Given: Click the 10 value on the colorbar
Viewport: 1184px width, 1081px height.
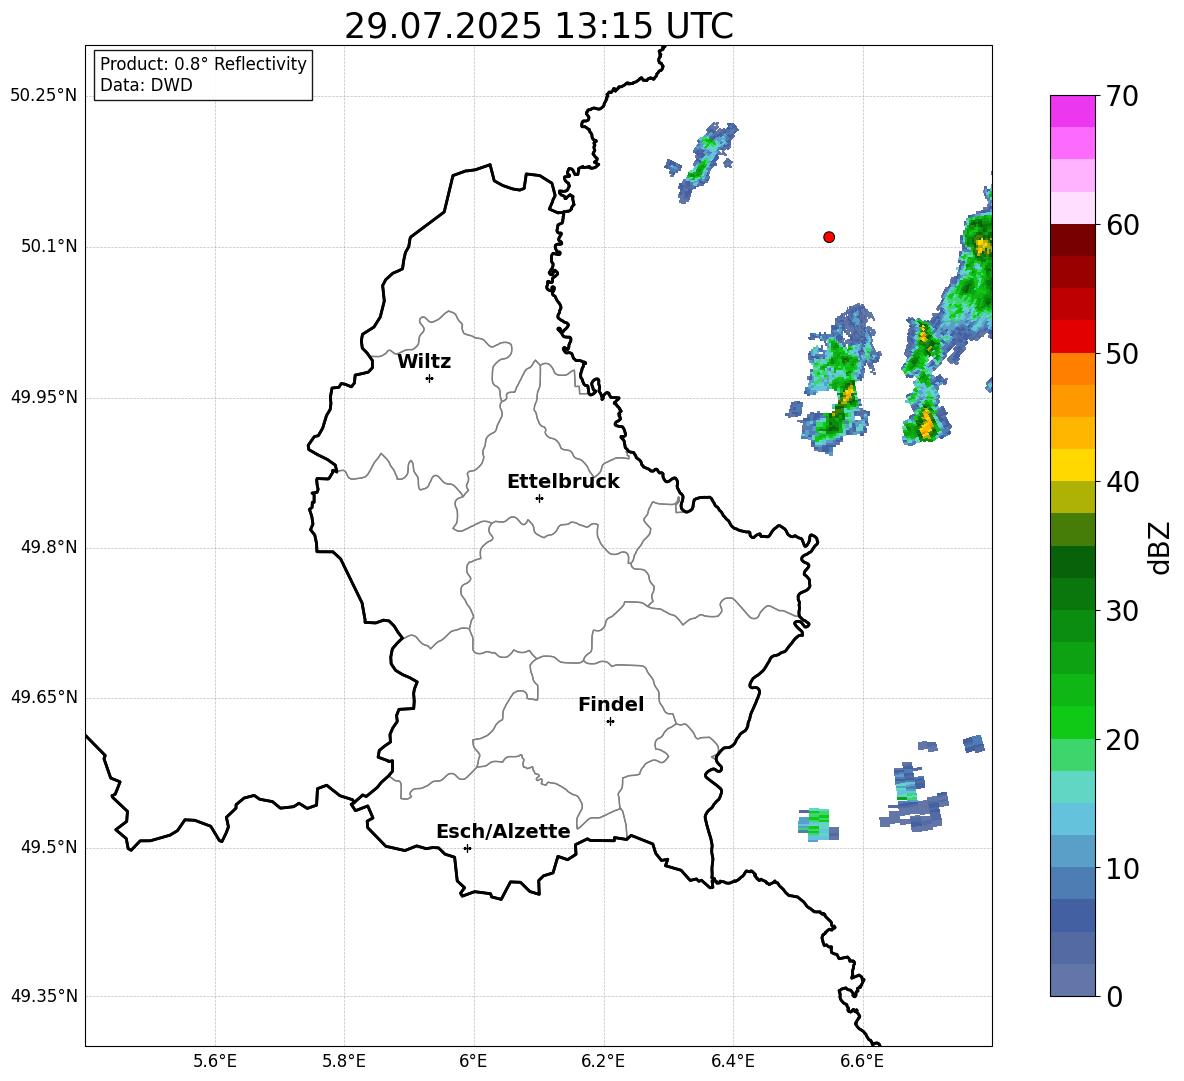Looking at the screenshot, I should (x=1122, y=868).
